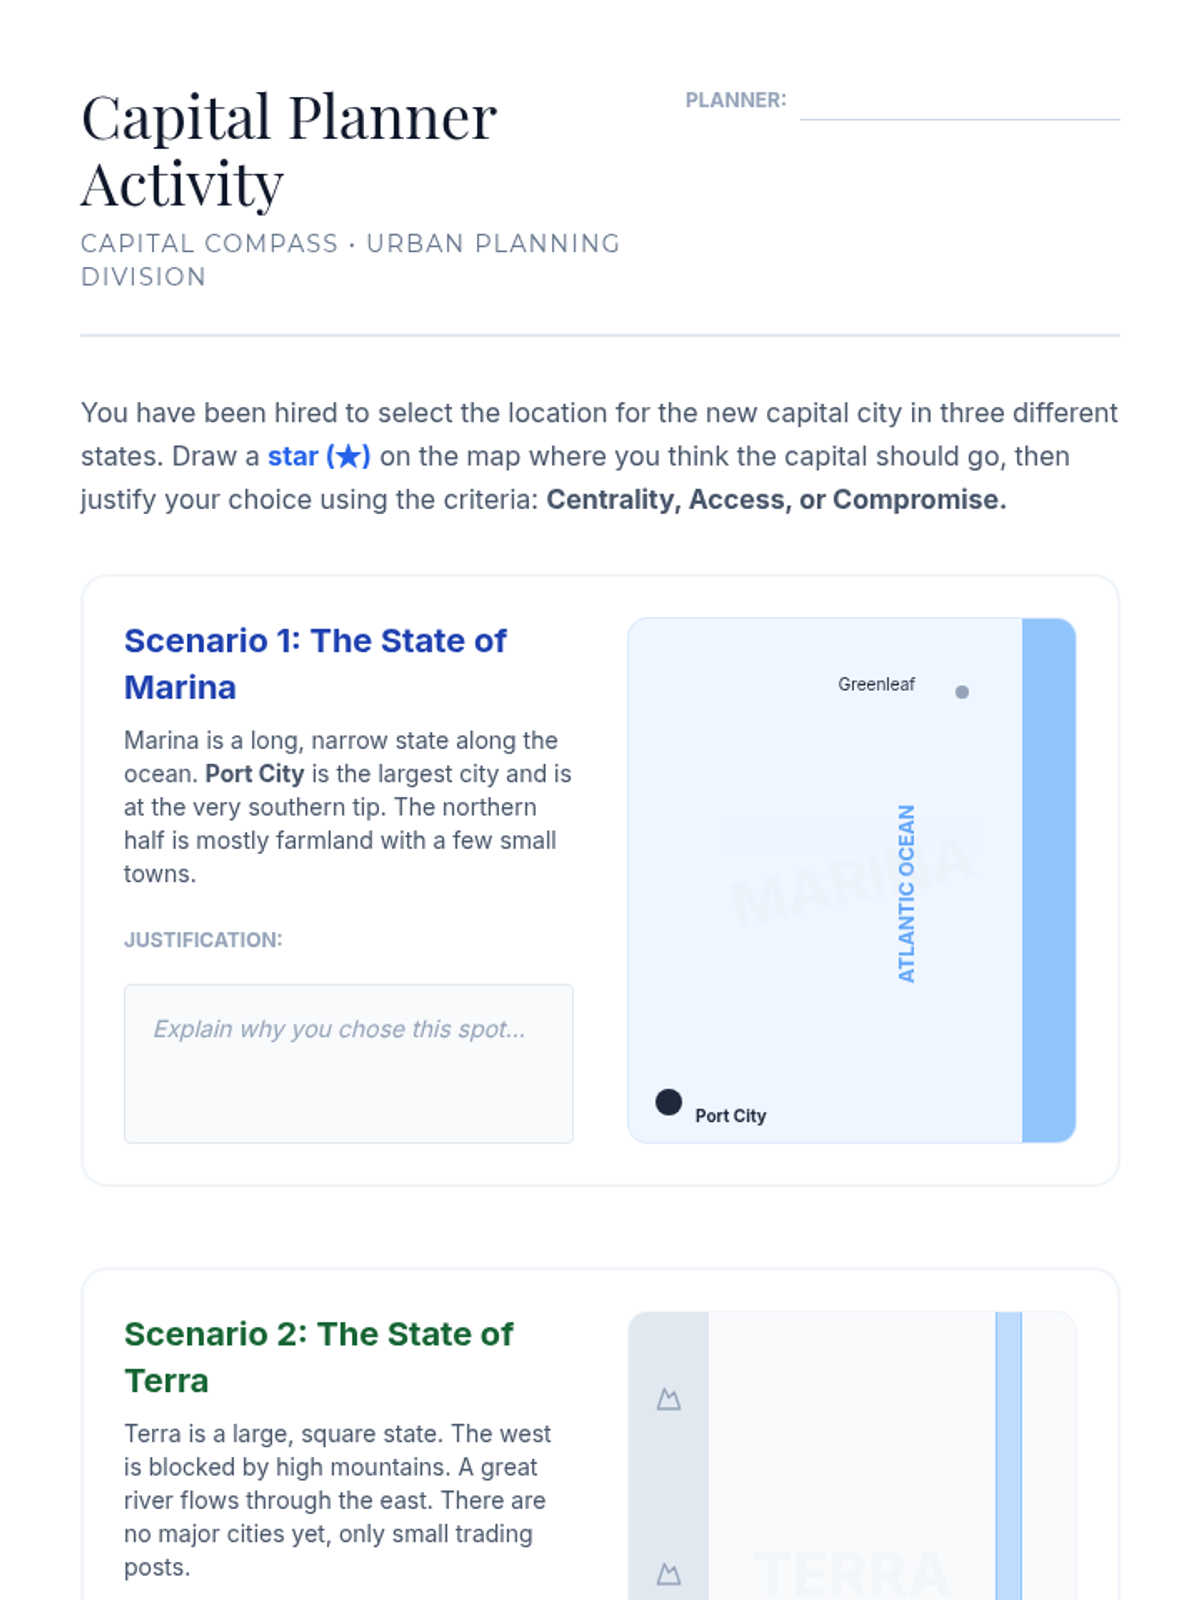The image size is (1200, 1600).
Task: Click the gray mountain region on Terra map
Action: [x=669, y=1480]
